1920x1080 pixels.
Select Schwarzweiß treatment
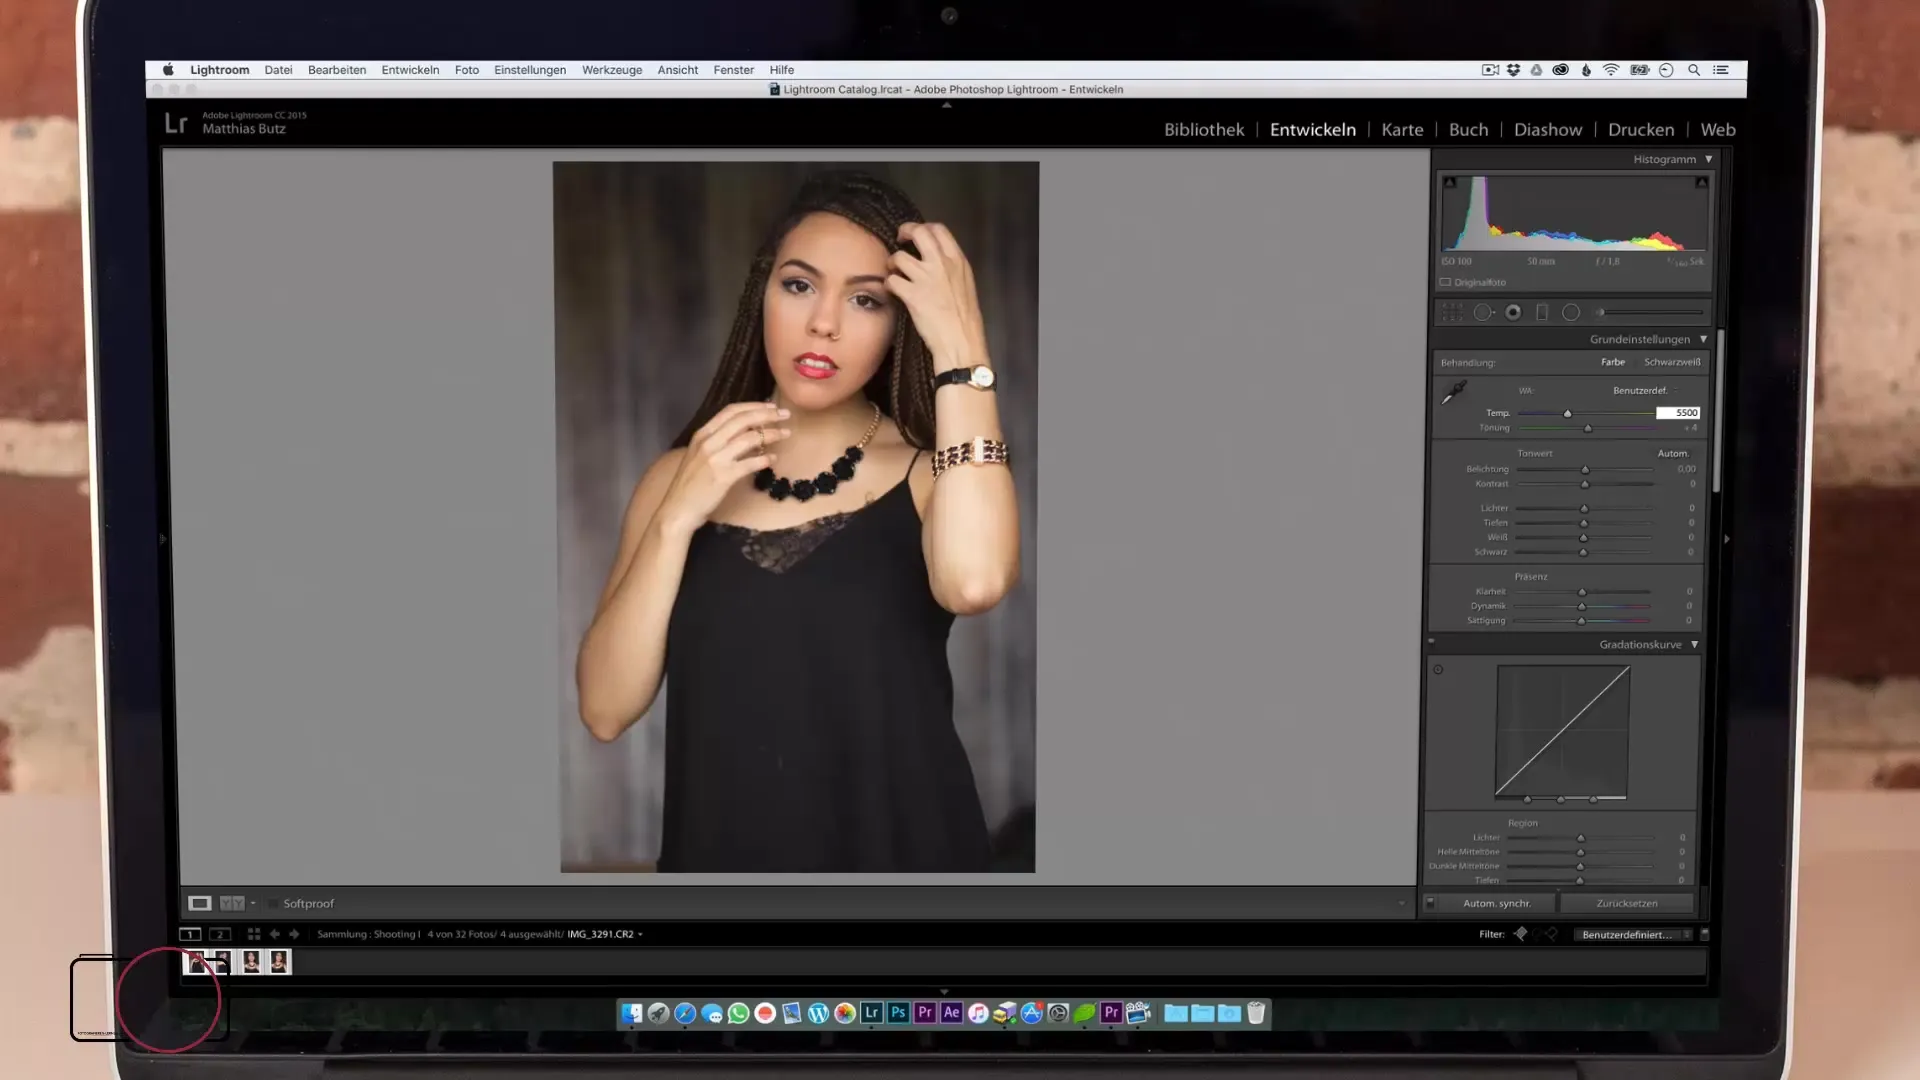tap(1672, 362)
